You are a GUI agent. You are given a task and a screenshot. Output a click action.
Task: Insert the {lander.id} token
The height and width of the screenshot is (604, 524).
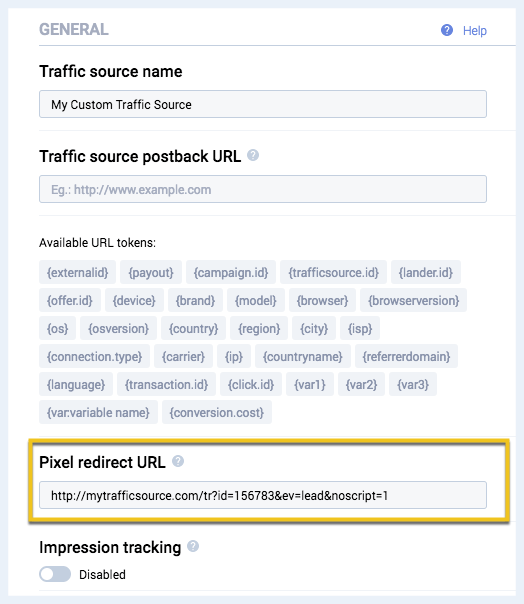click(426, 272)
